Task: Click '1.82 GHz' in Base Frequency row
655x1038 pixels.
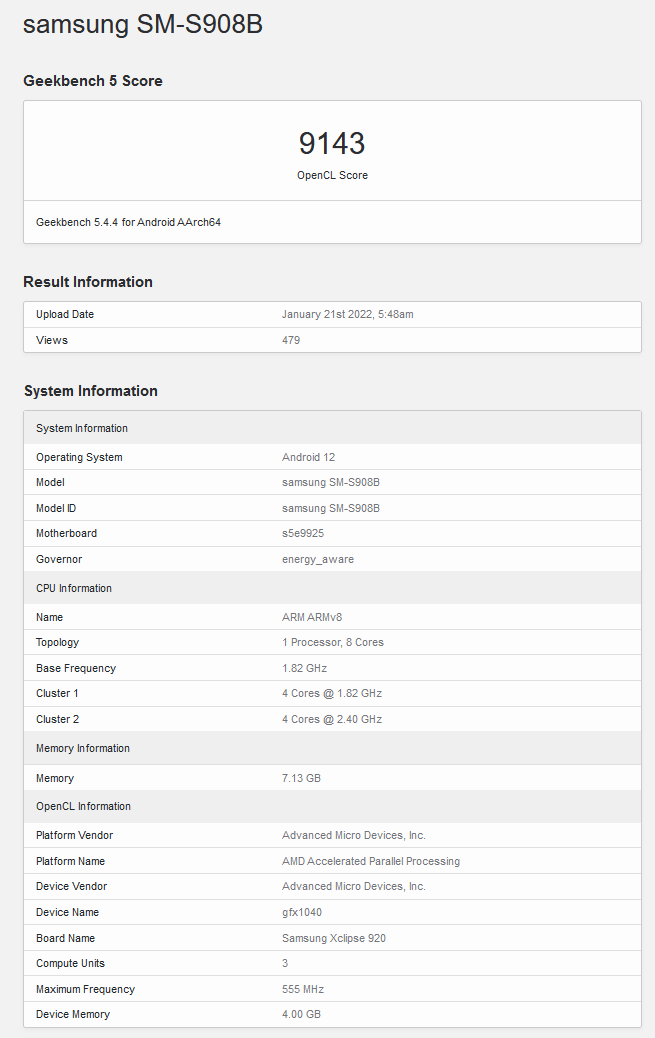Action: (305, 669)
